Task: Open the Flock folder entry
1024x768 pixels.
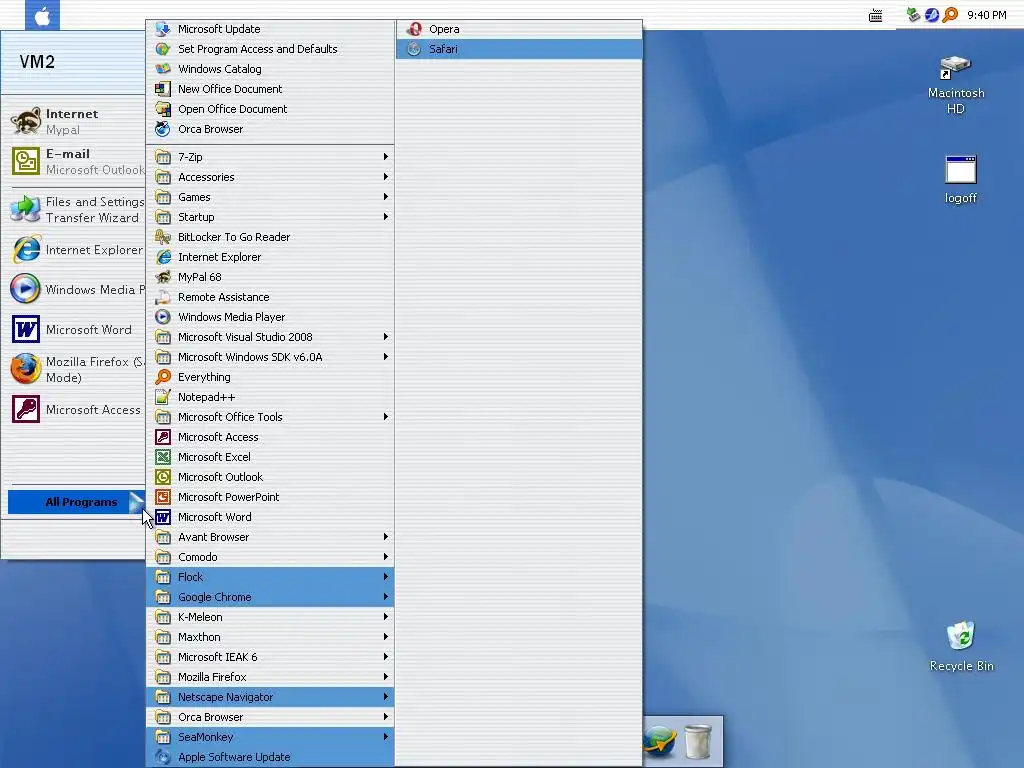Action: point(270,577)
